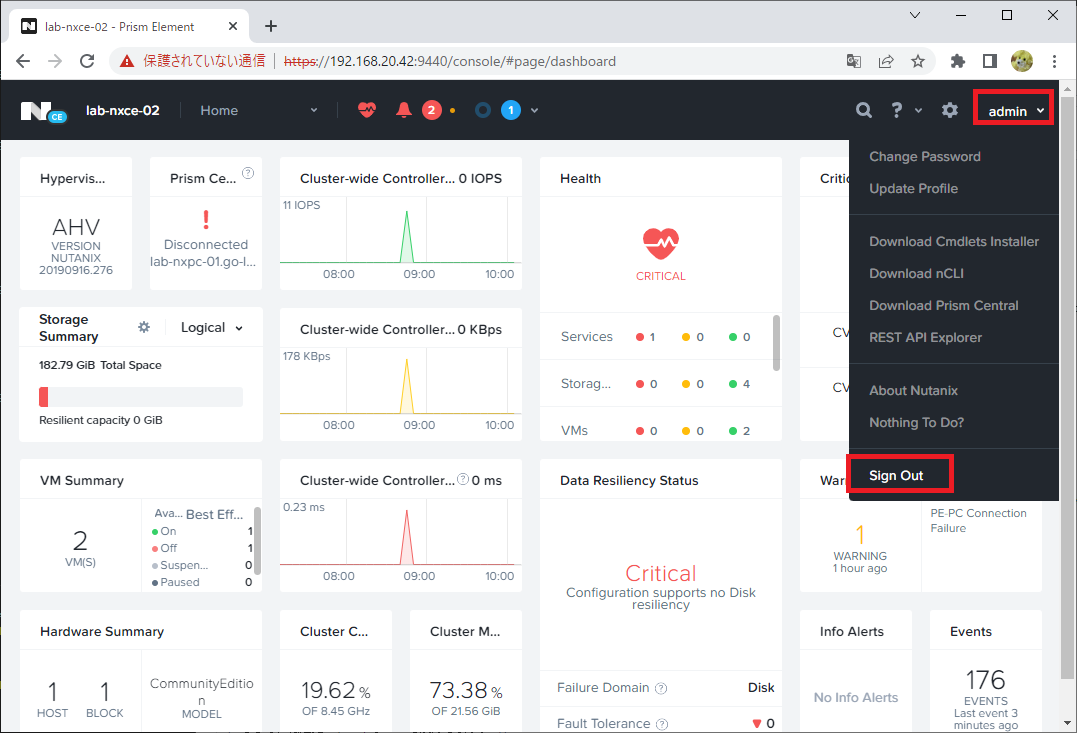The width and height of the screenshot is (1077, 733).
Task: Click the Health widget scrollbar
Action: coord(776,343)
